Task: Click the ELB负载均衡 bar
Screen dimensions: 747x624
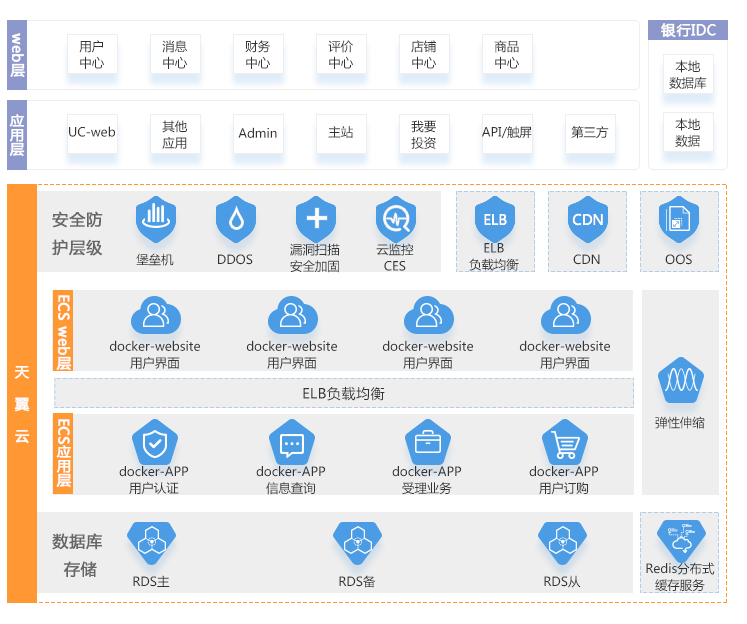Action: [343, 393]
